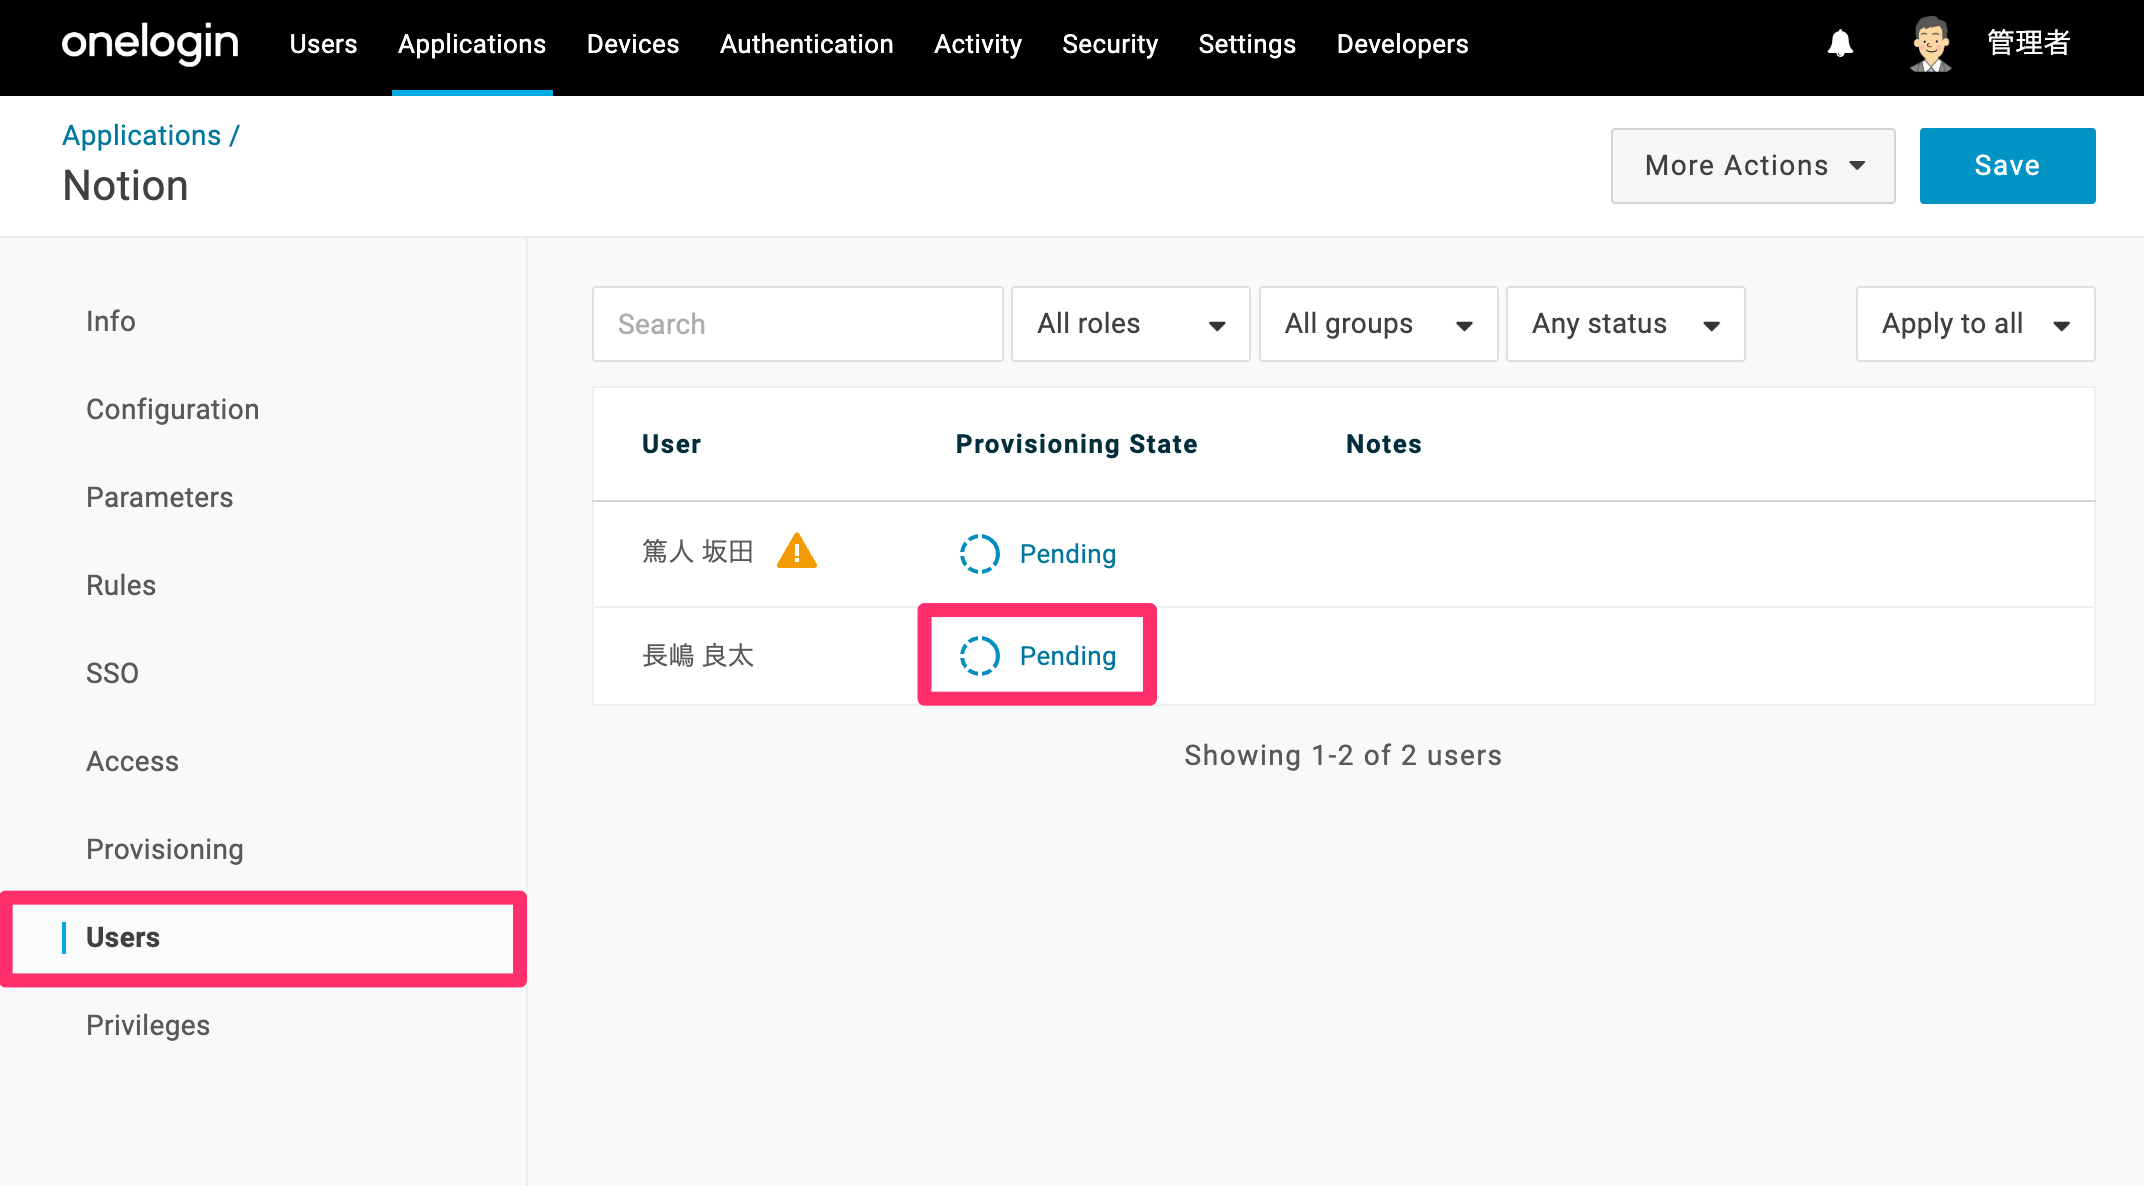Viewport: 2144px width, 1186px height.
Task: Click the pending spinner icon for 篤人 坂田
Action: click(979, 553)
